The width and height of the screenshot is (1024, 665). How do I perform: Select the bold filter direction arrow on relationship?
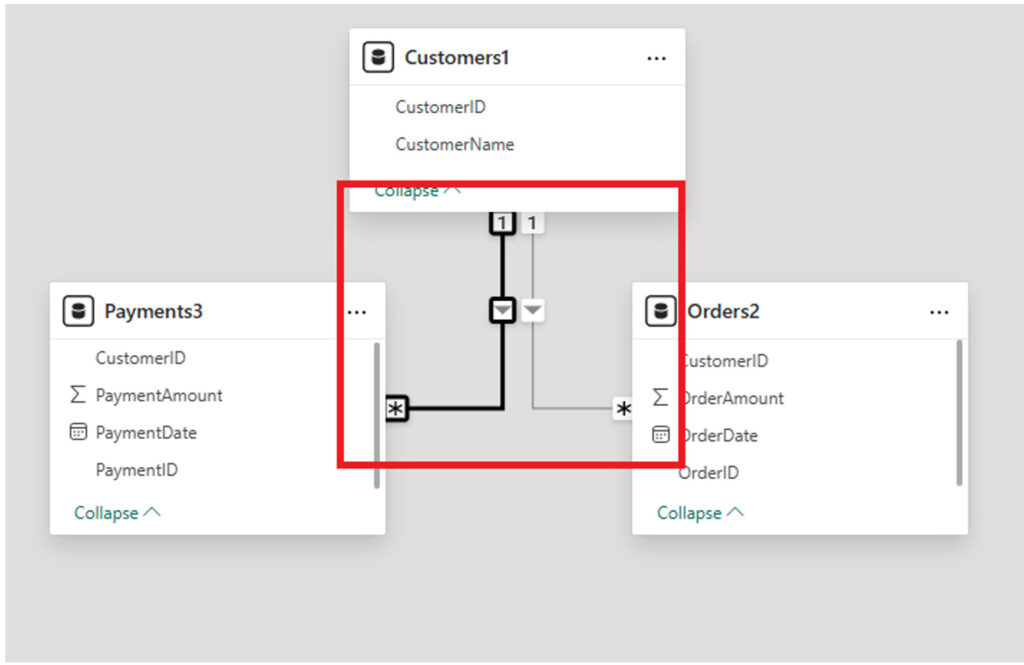pyautogui.click(x=503, y=311)
